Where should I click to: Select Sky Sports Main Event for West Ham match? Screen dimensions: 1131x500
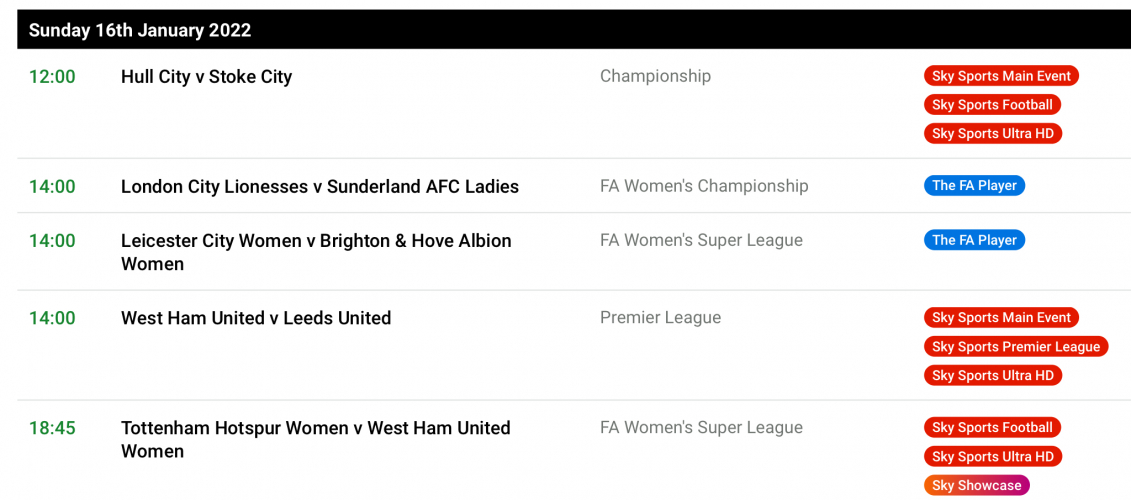tap(1000, 318)
